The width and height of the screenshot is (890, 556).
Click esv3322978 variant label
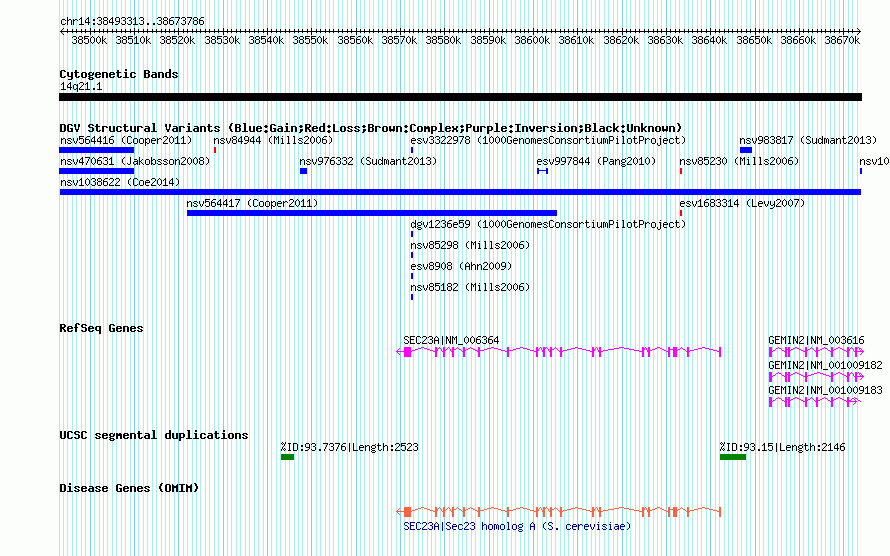pos(548,140)
